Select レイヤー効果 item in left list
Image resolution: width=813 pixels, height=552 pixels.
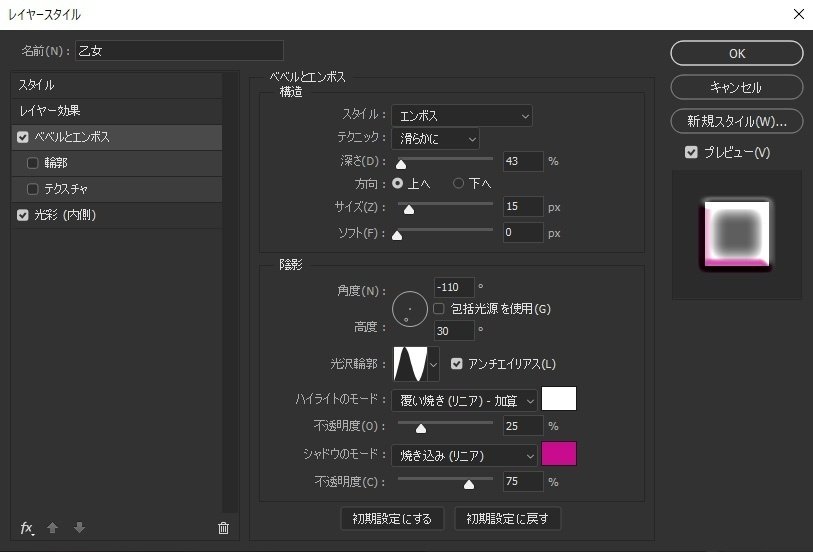[117, 111]
